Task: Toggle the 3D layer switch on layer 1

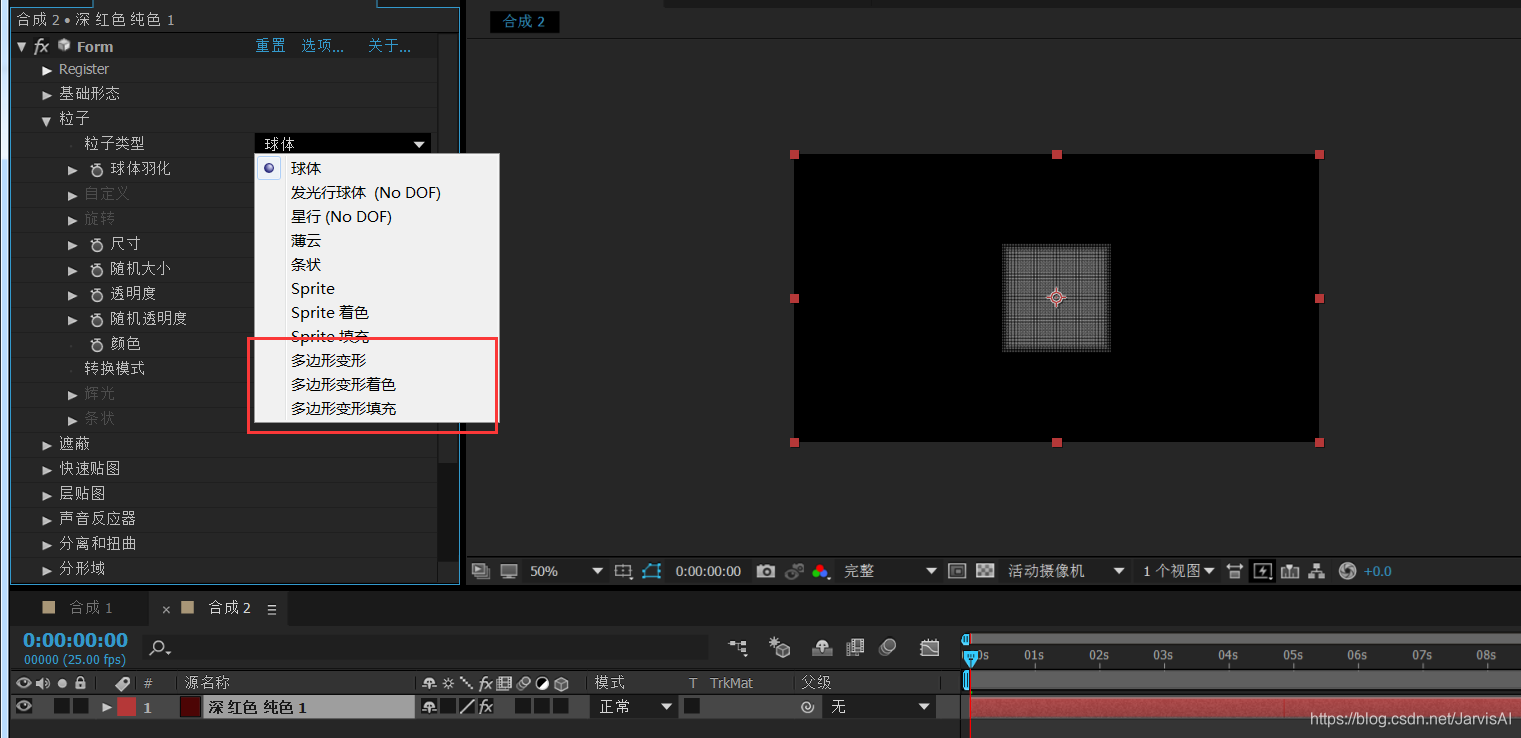Action: pos(561,706)
